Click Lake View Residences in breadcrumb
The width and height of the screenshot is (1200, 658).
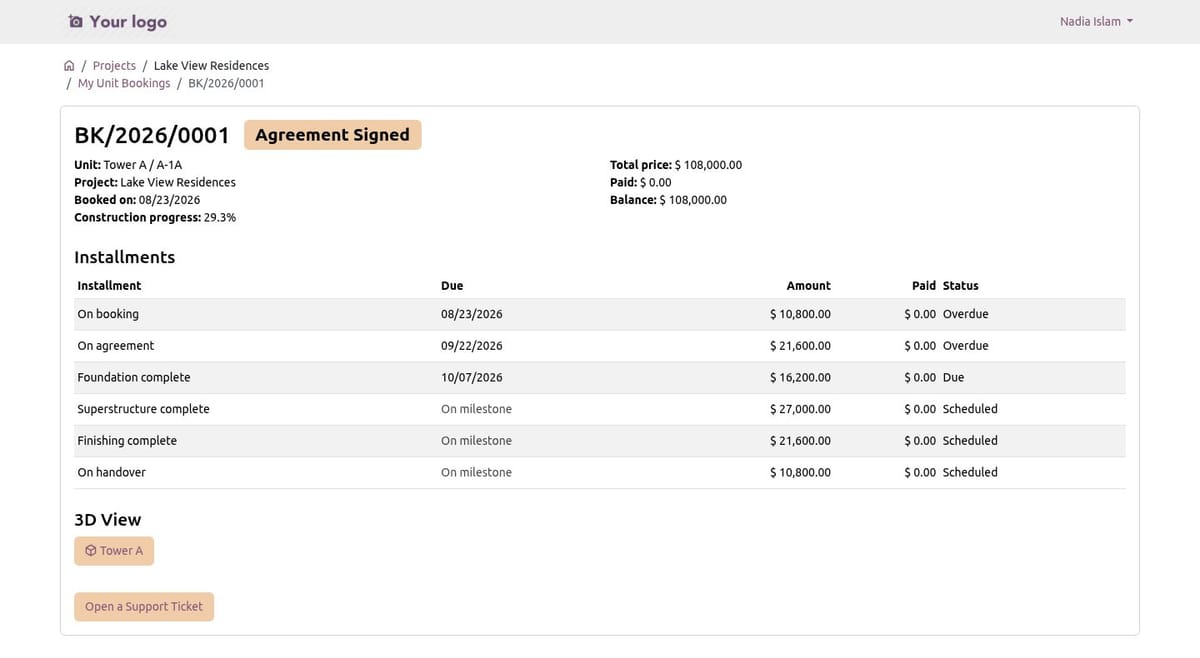click(211, 66)
